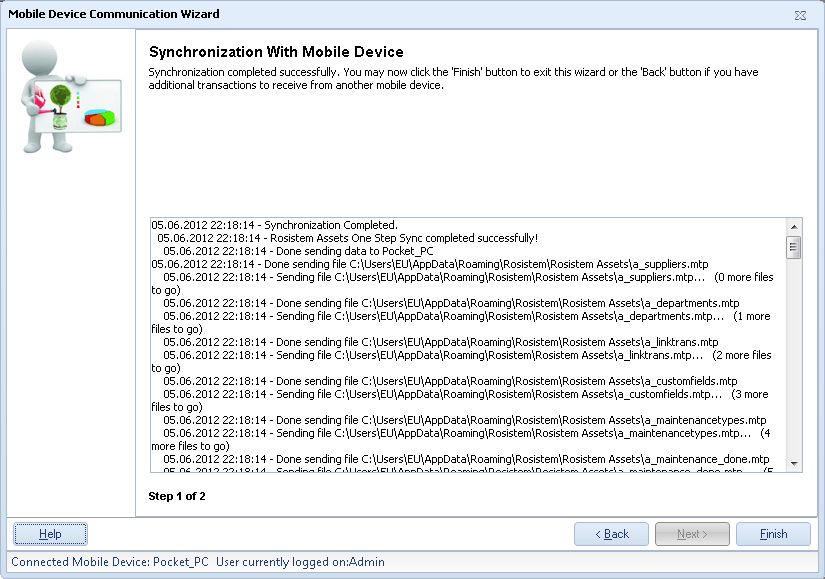Click the log scrollbar down arrow
The image size is (825, 579).
click(x=794, y=464)
